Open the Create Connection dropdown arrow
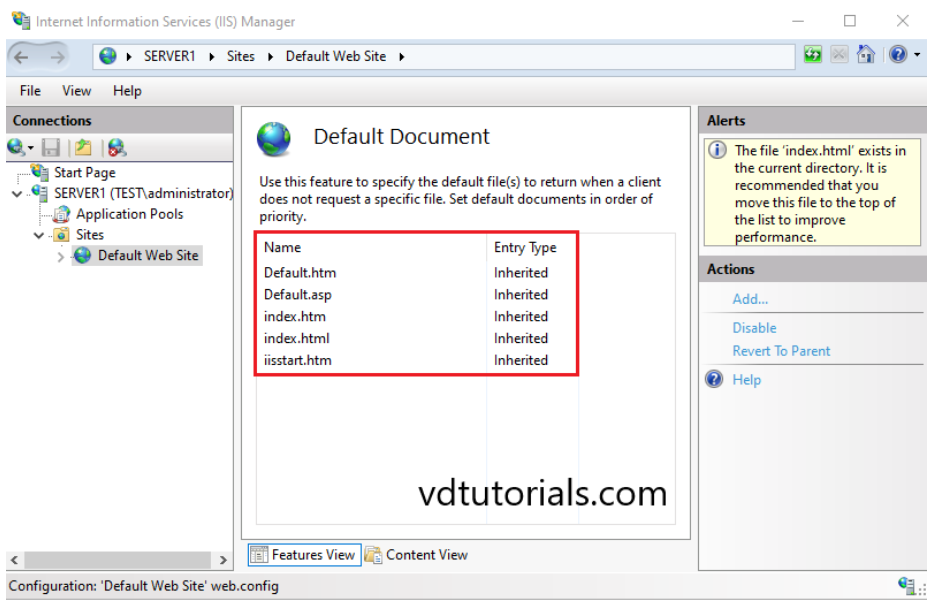This screenshot has height=603, width=932. click(x=32, y=147)
